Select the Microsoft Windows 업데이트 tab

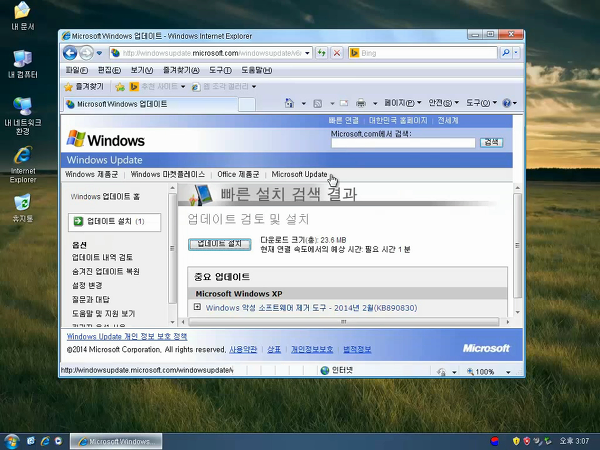[x=150, y=104]
